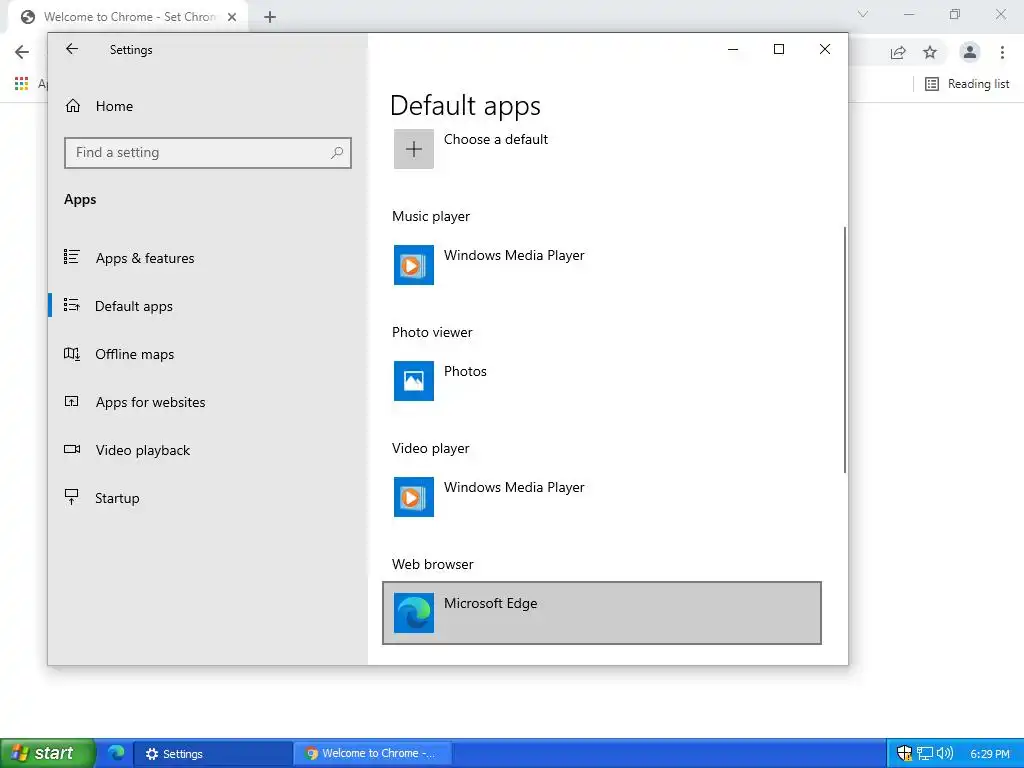
Task: Click the network tray icon
Action: pyautogui.click(x=925, y=754)
